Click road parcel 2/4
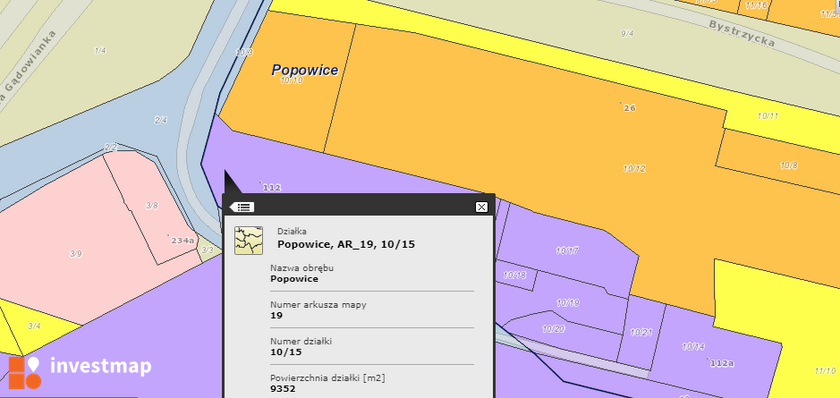This screenshot has height=398, width=840. (161, 120)
